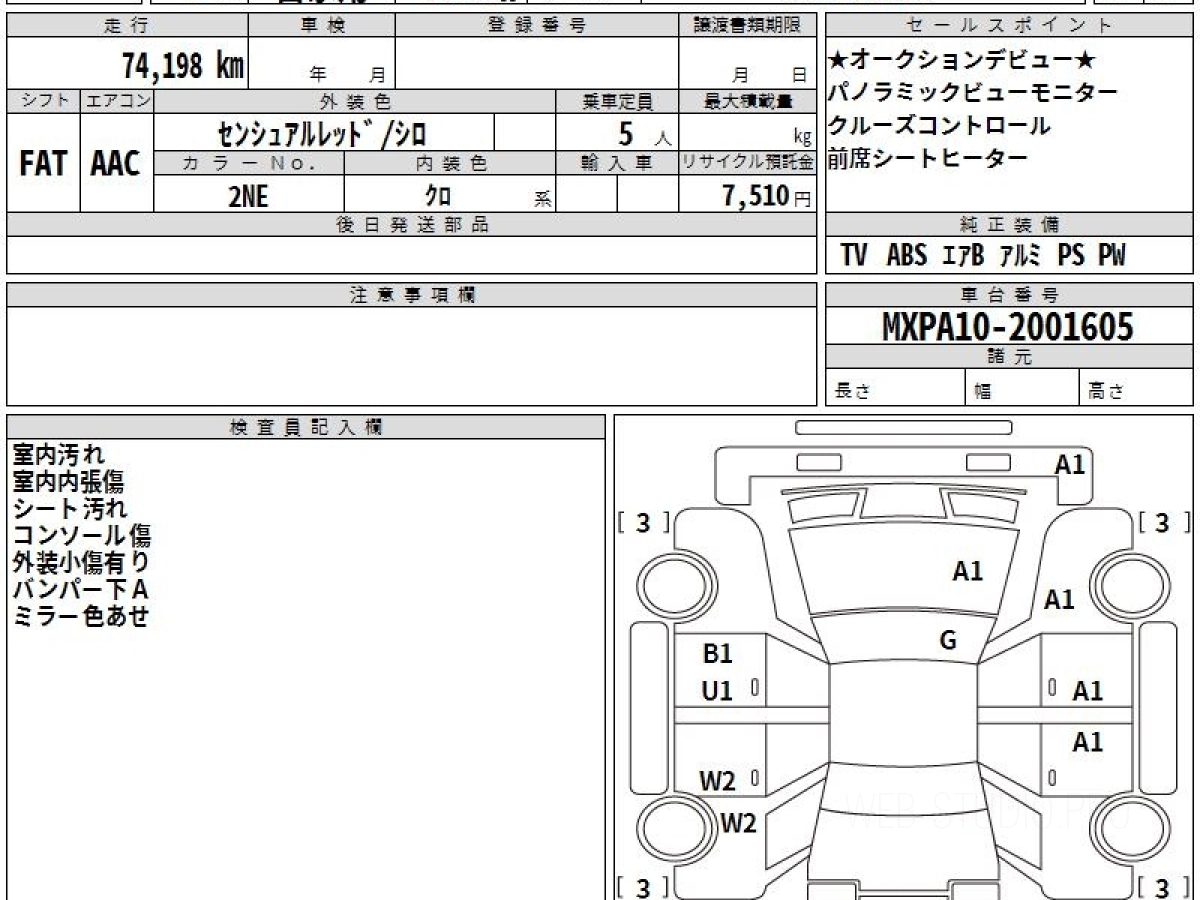Click the 諸元 header
1200x900 pixels.
[x=1009, y=357]
